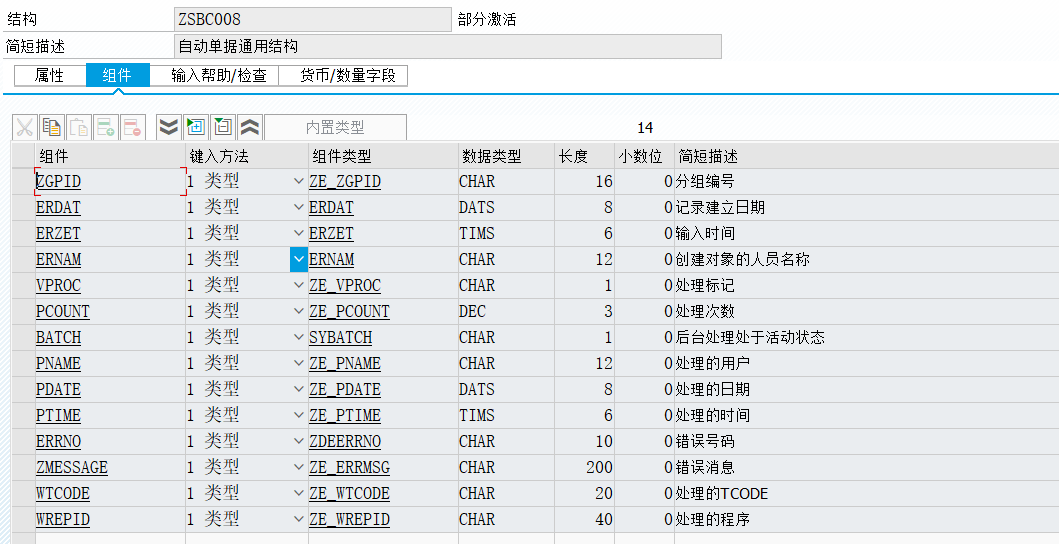This screenshot has height=544, width=1059.
Task: Click the 部分激活 status text
Action: click(x=487, y=20)
